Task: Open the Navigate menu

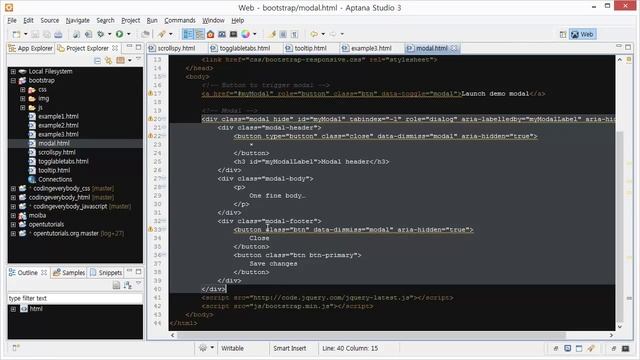Action: pos(78,20)
